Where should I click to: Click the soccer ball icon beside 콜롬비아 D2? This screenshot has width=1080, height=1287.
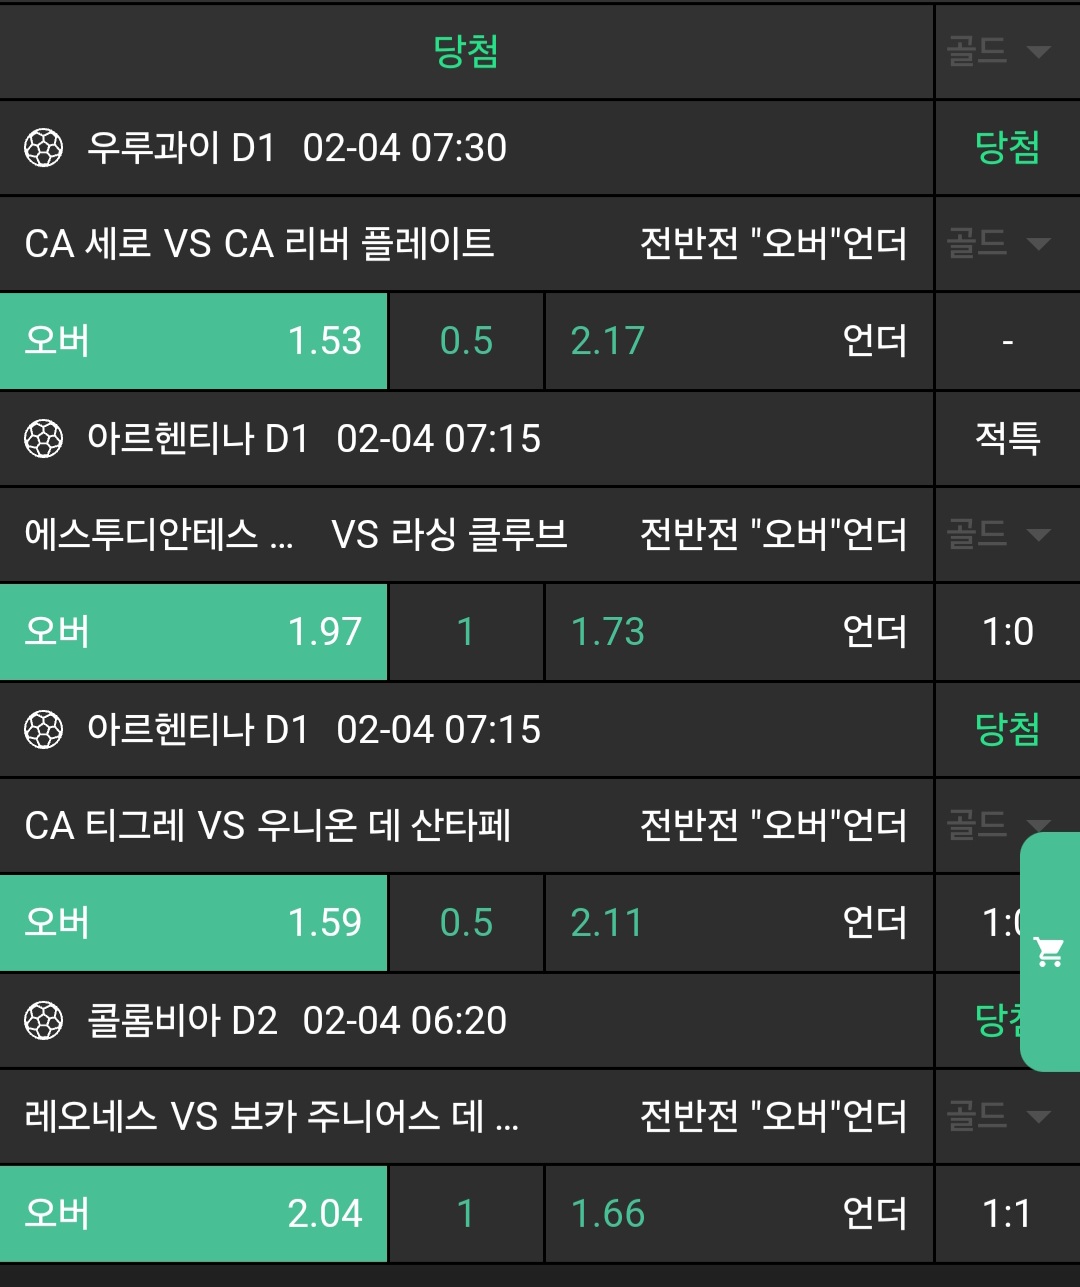(43, 1021)
